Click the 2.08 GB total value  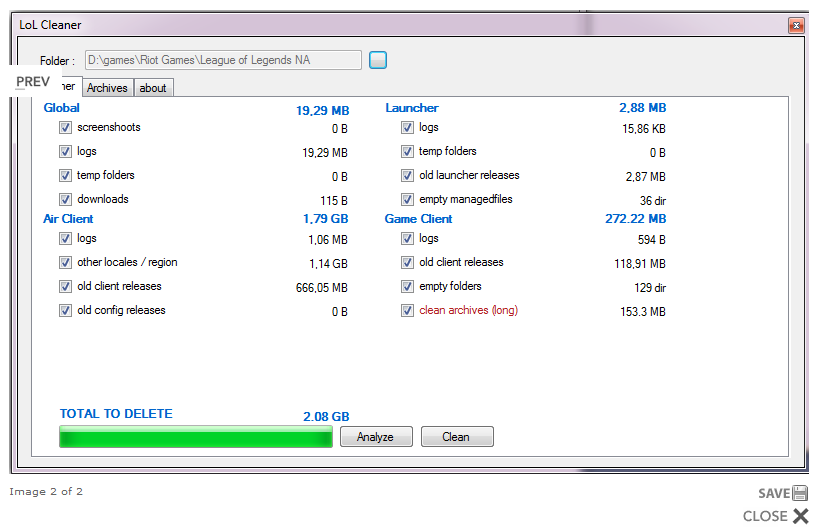[326, 417]
